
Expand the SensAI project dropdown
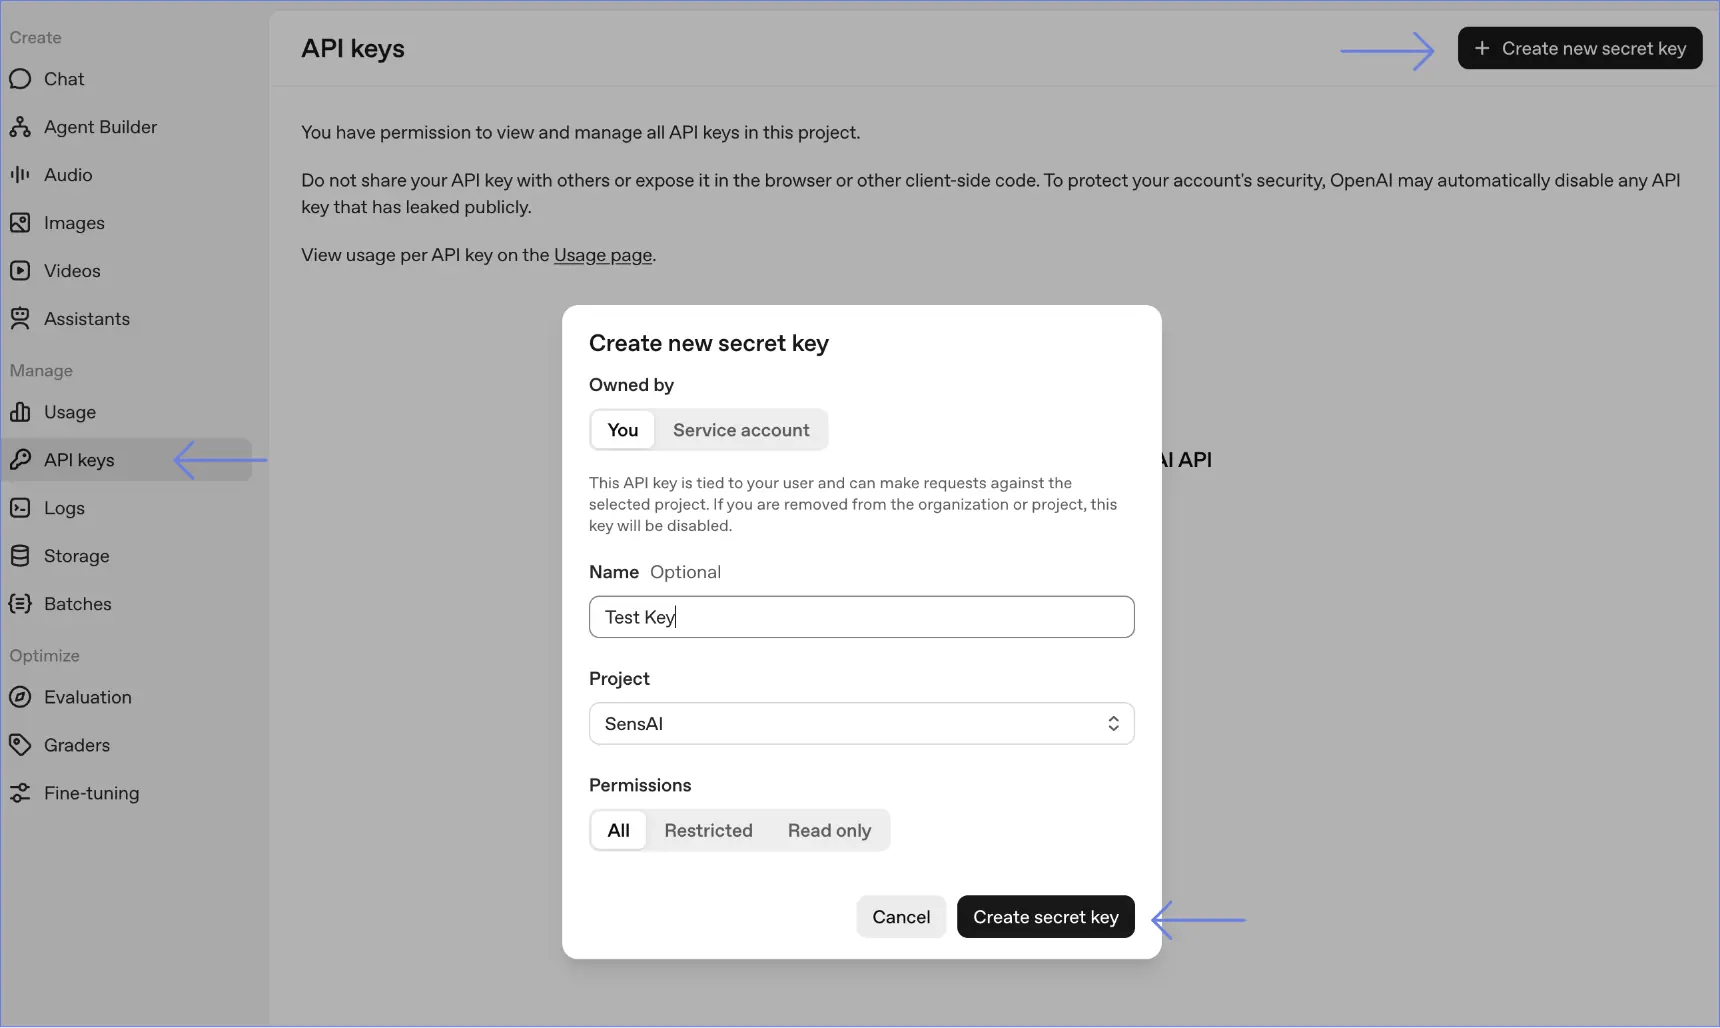pyautogui.click(x=861, y=724)
